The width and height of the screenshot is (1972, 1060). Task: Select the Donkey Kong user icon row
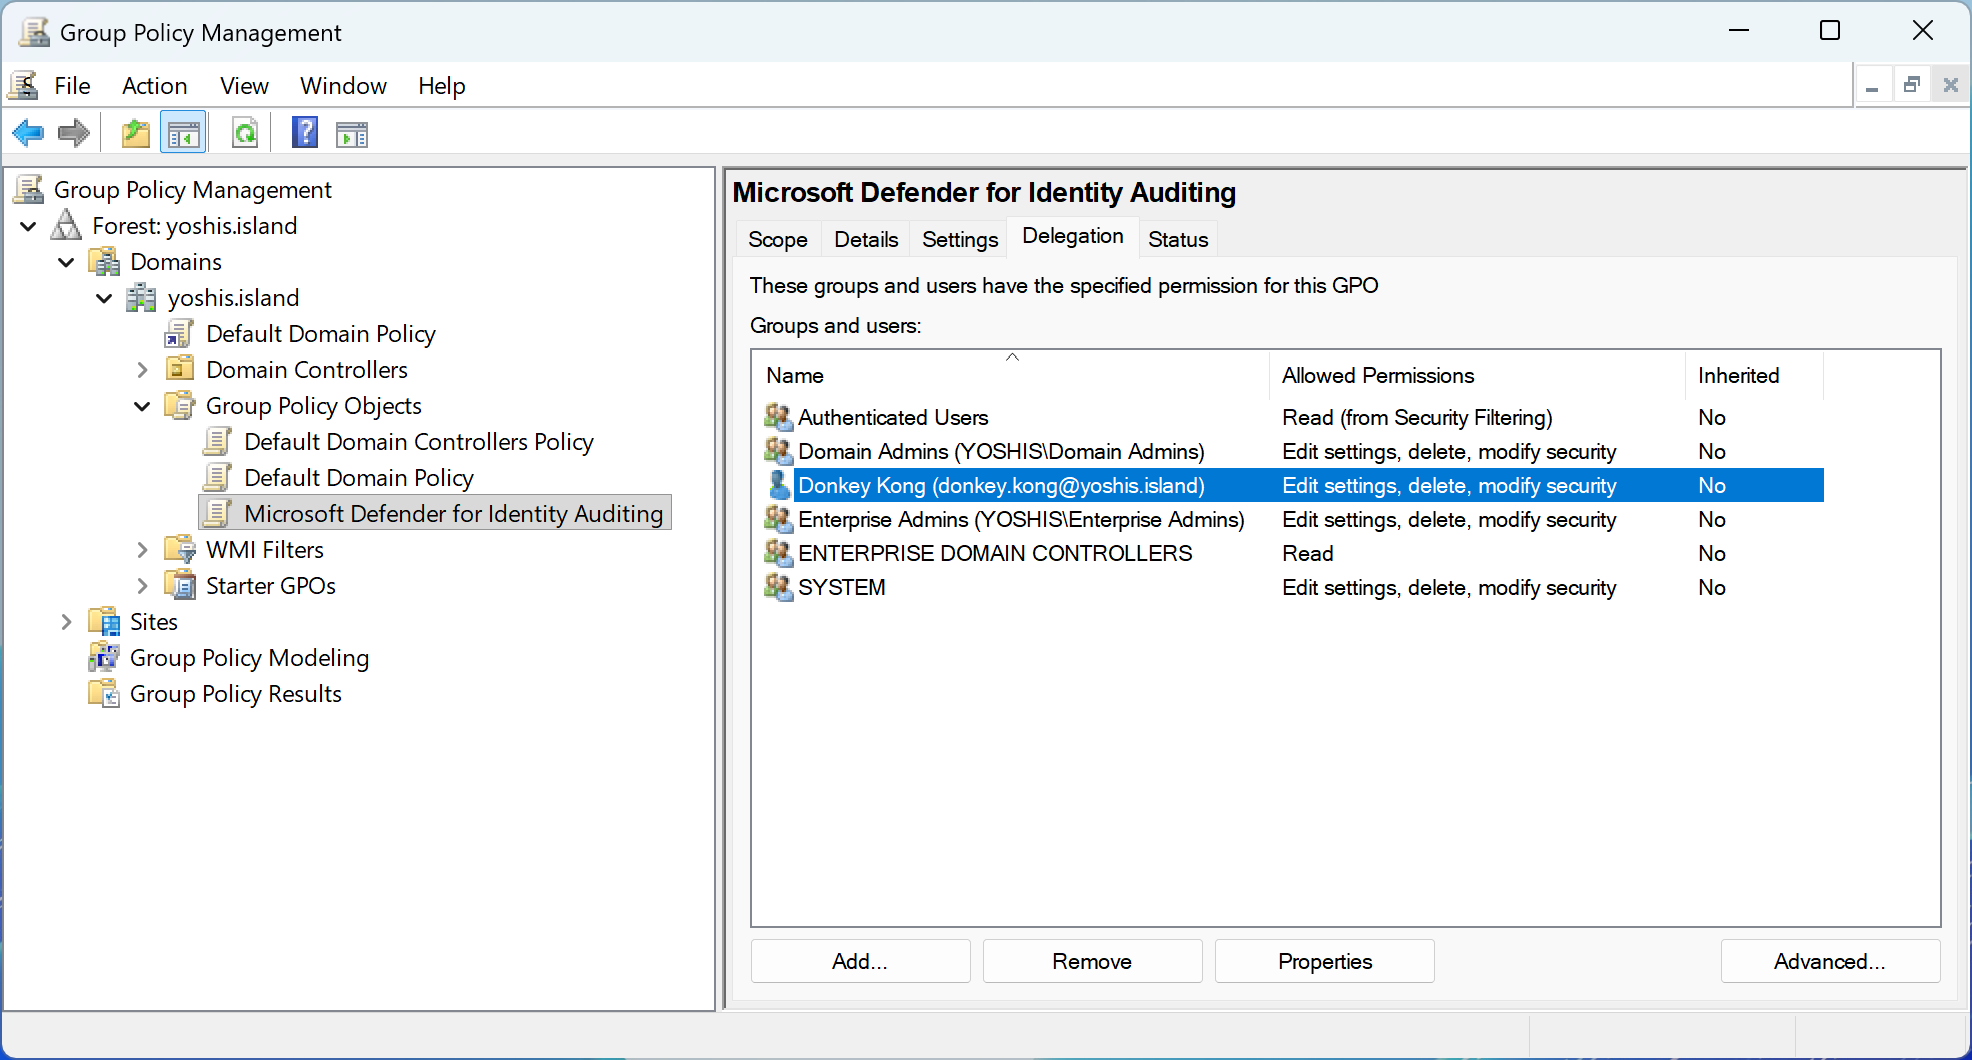[x=779, y=486]
